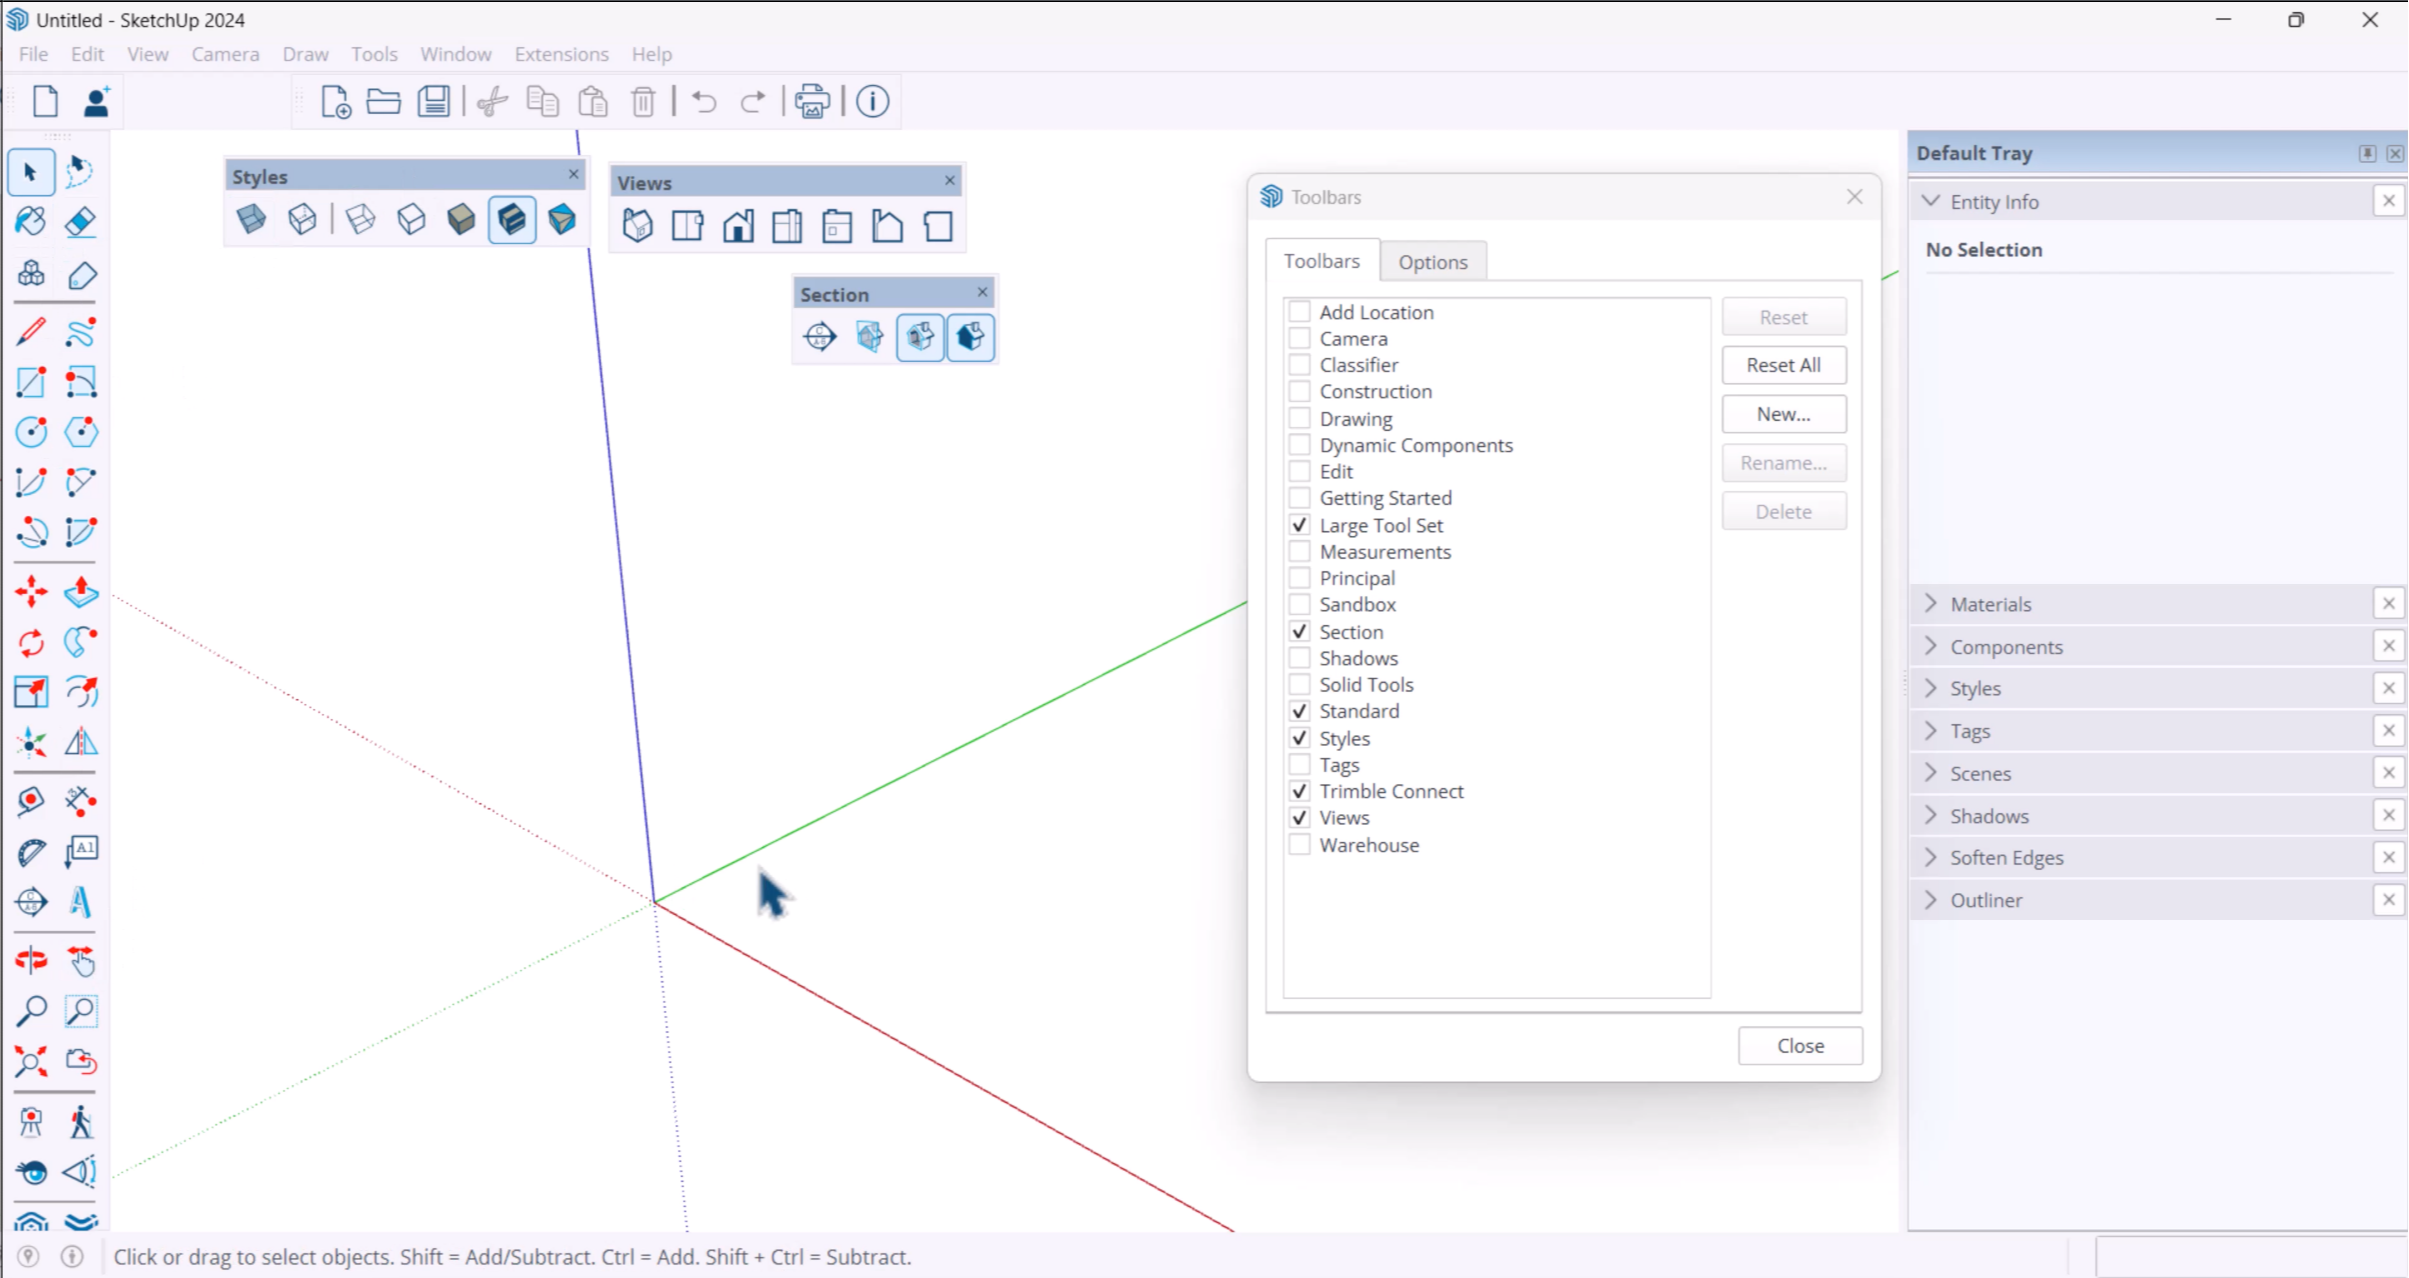Expand the Components panel
This screenshot has width=2409, height=1278.
(1931, 646)
